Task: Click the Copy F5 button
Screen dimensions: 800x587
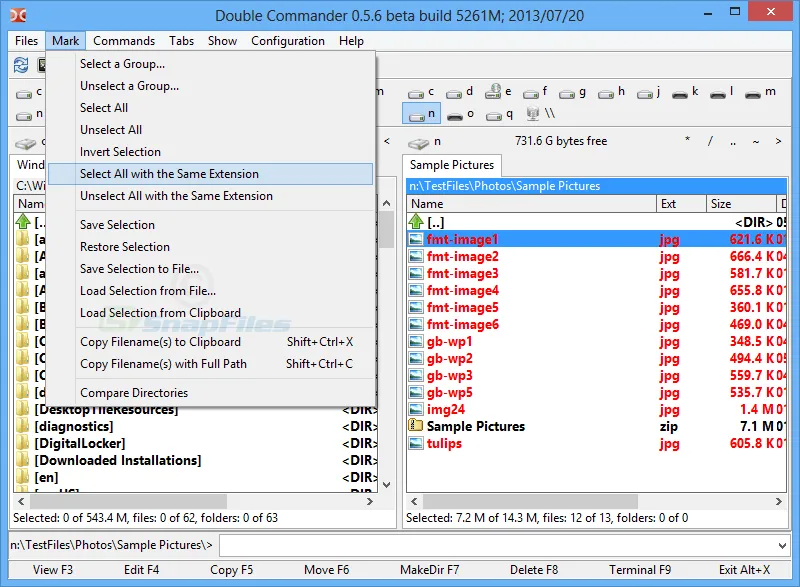Action: (232, 570)
